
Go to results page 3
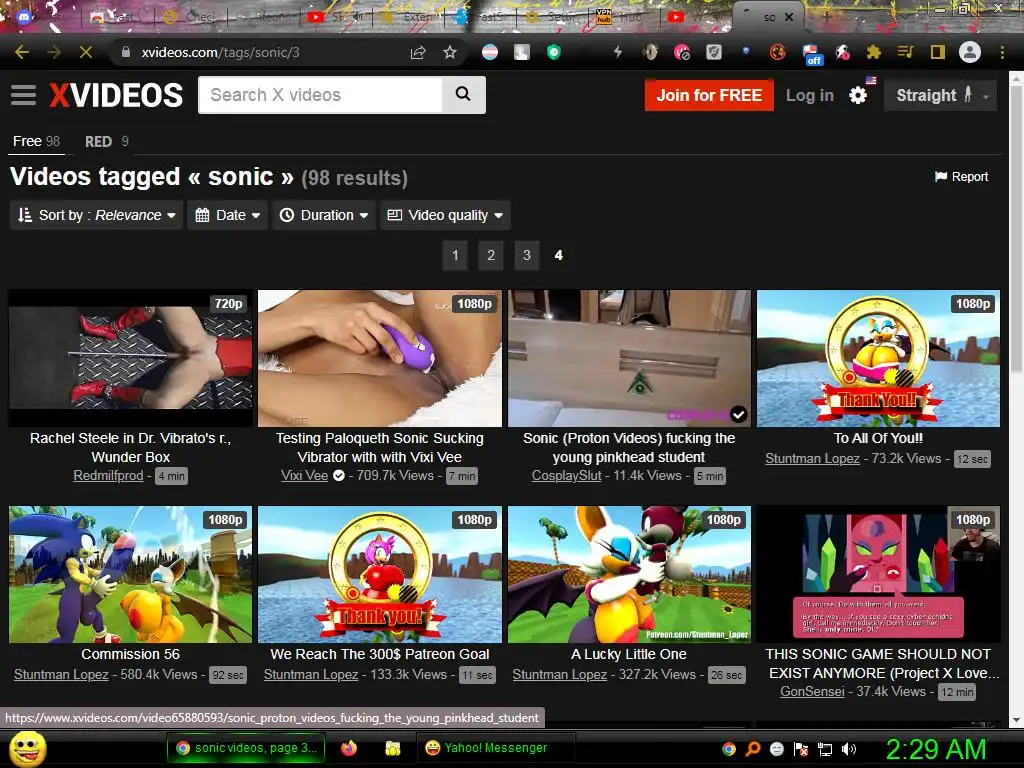click(x=527, y=255)
